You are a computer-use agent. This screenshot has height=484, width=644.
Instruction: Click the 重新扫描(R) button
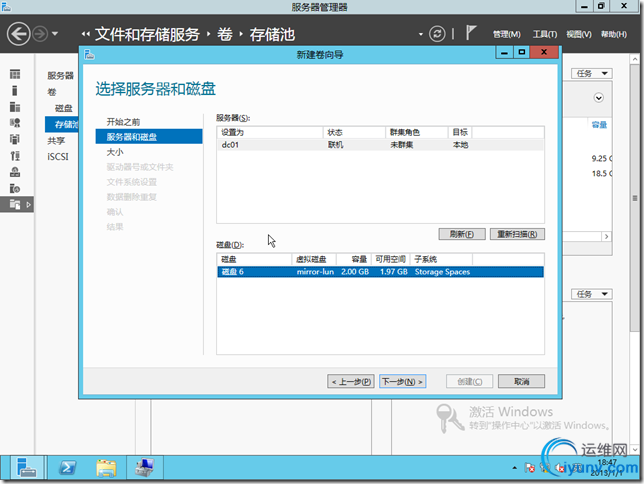[517, 234]
